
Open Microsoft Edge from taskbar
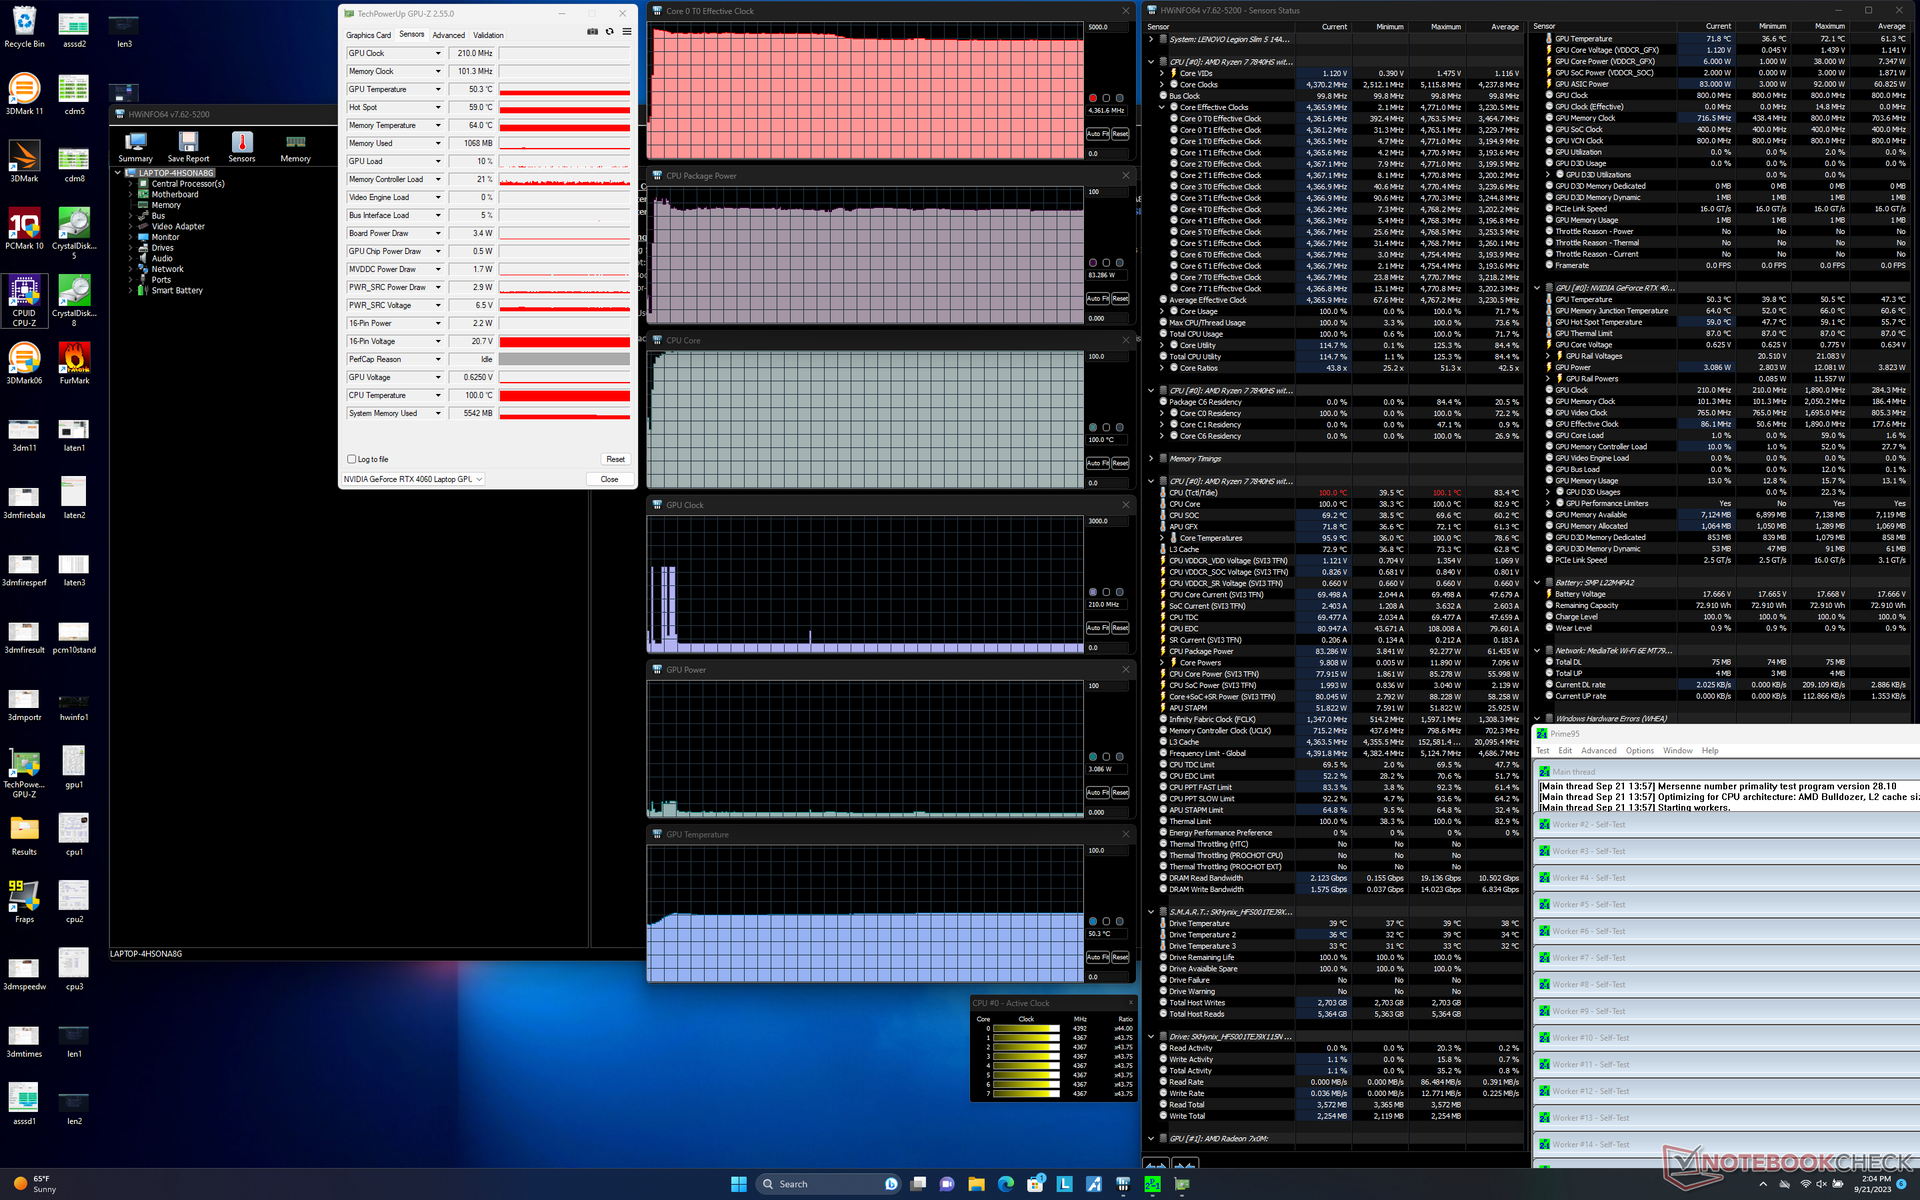pos(1006,1184)
